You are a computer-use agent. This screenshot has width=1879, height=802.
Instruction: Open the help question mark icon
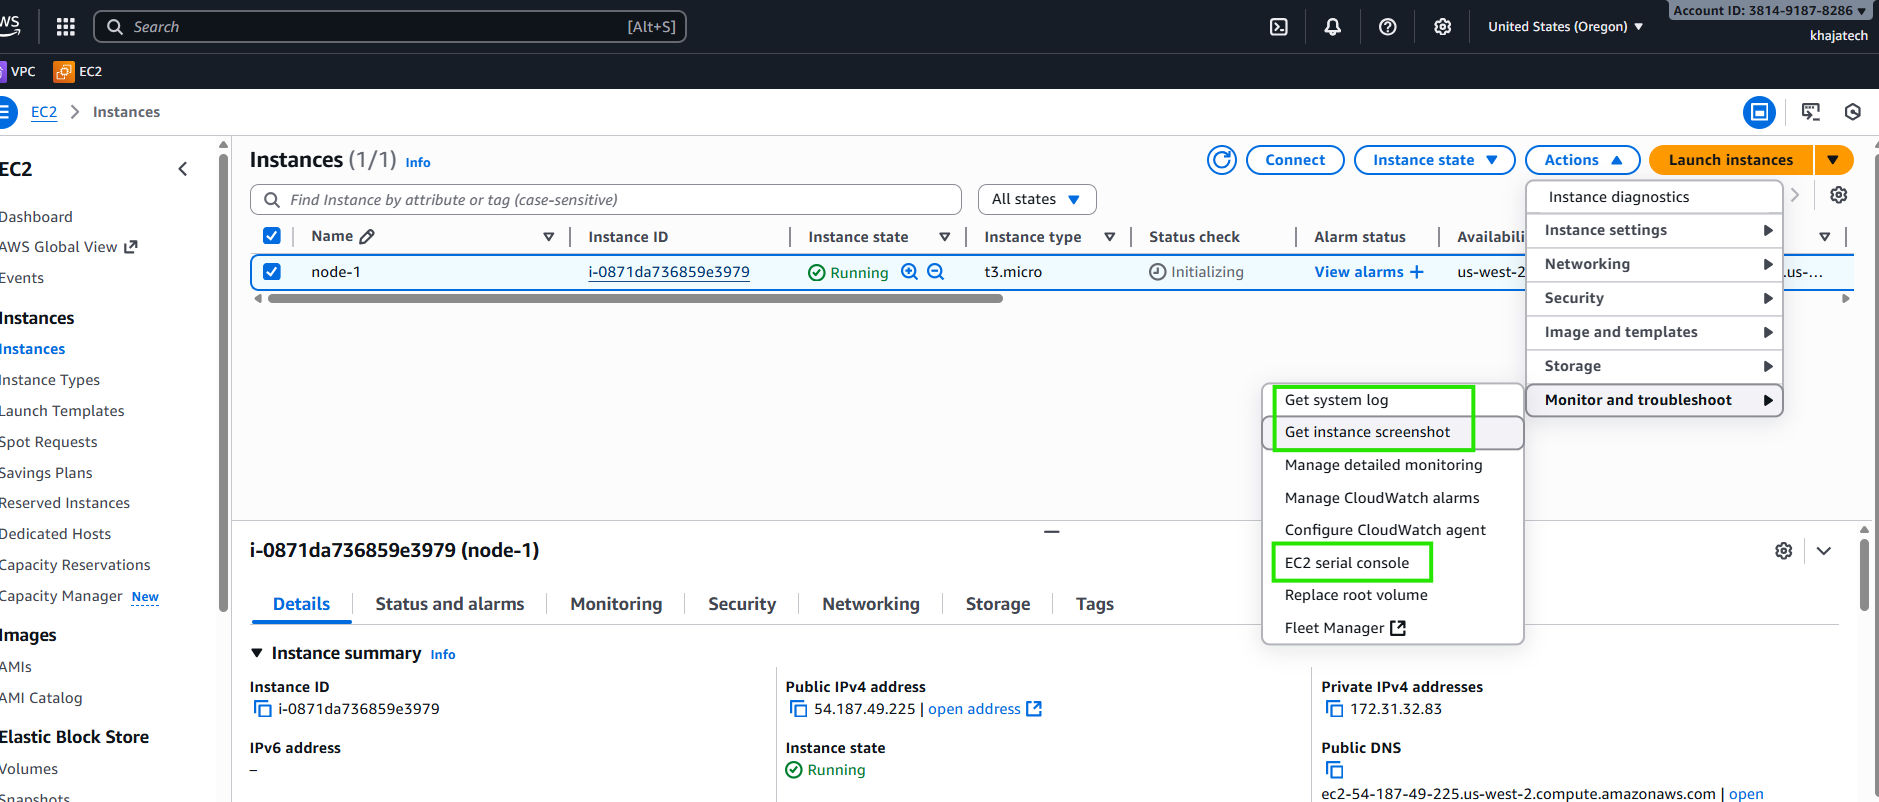1388,27
